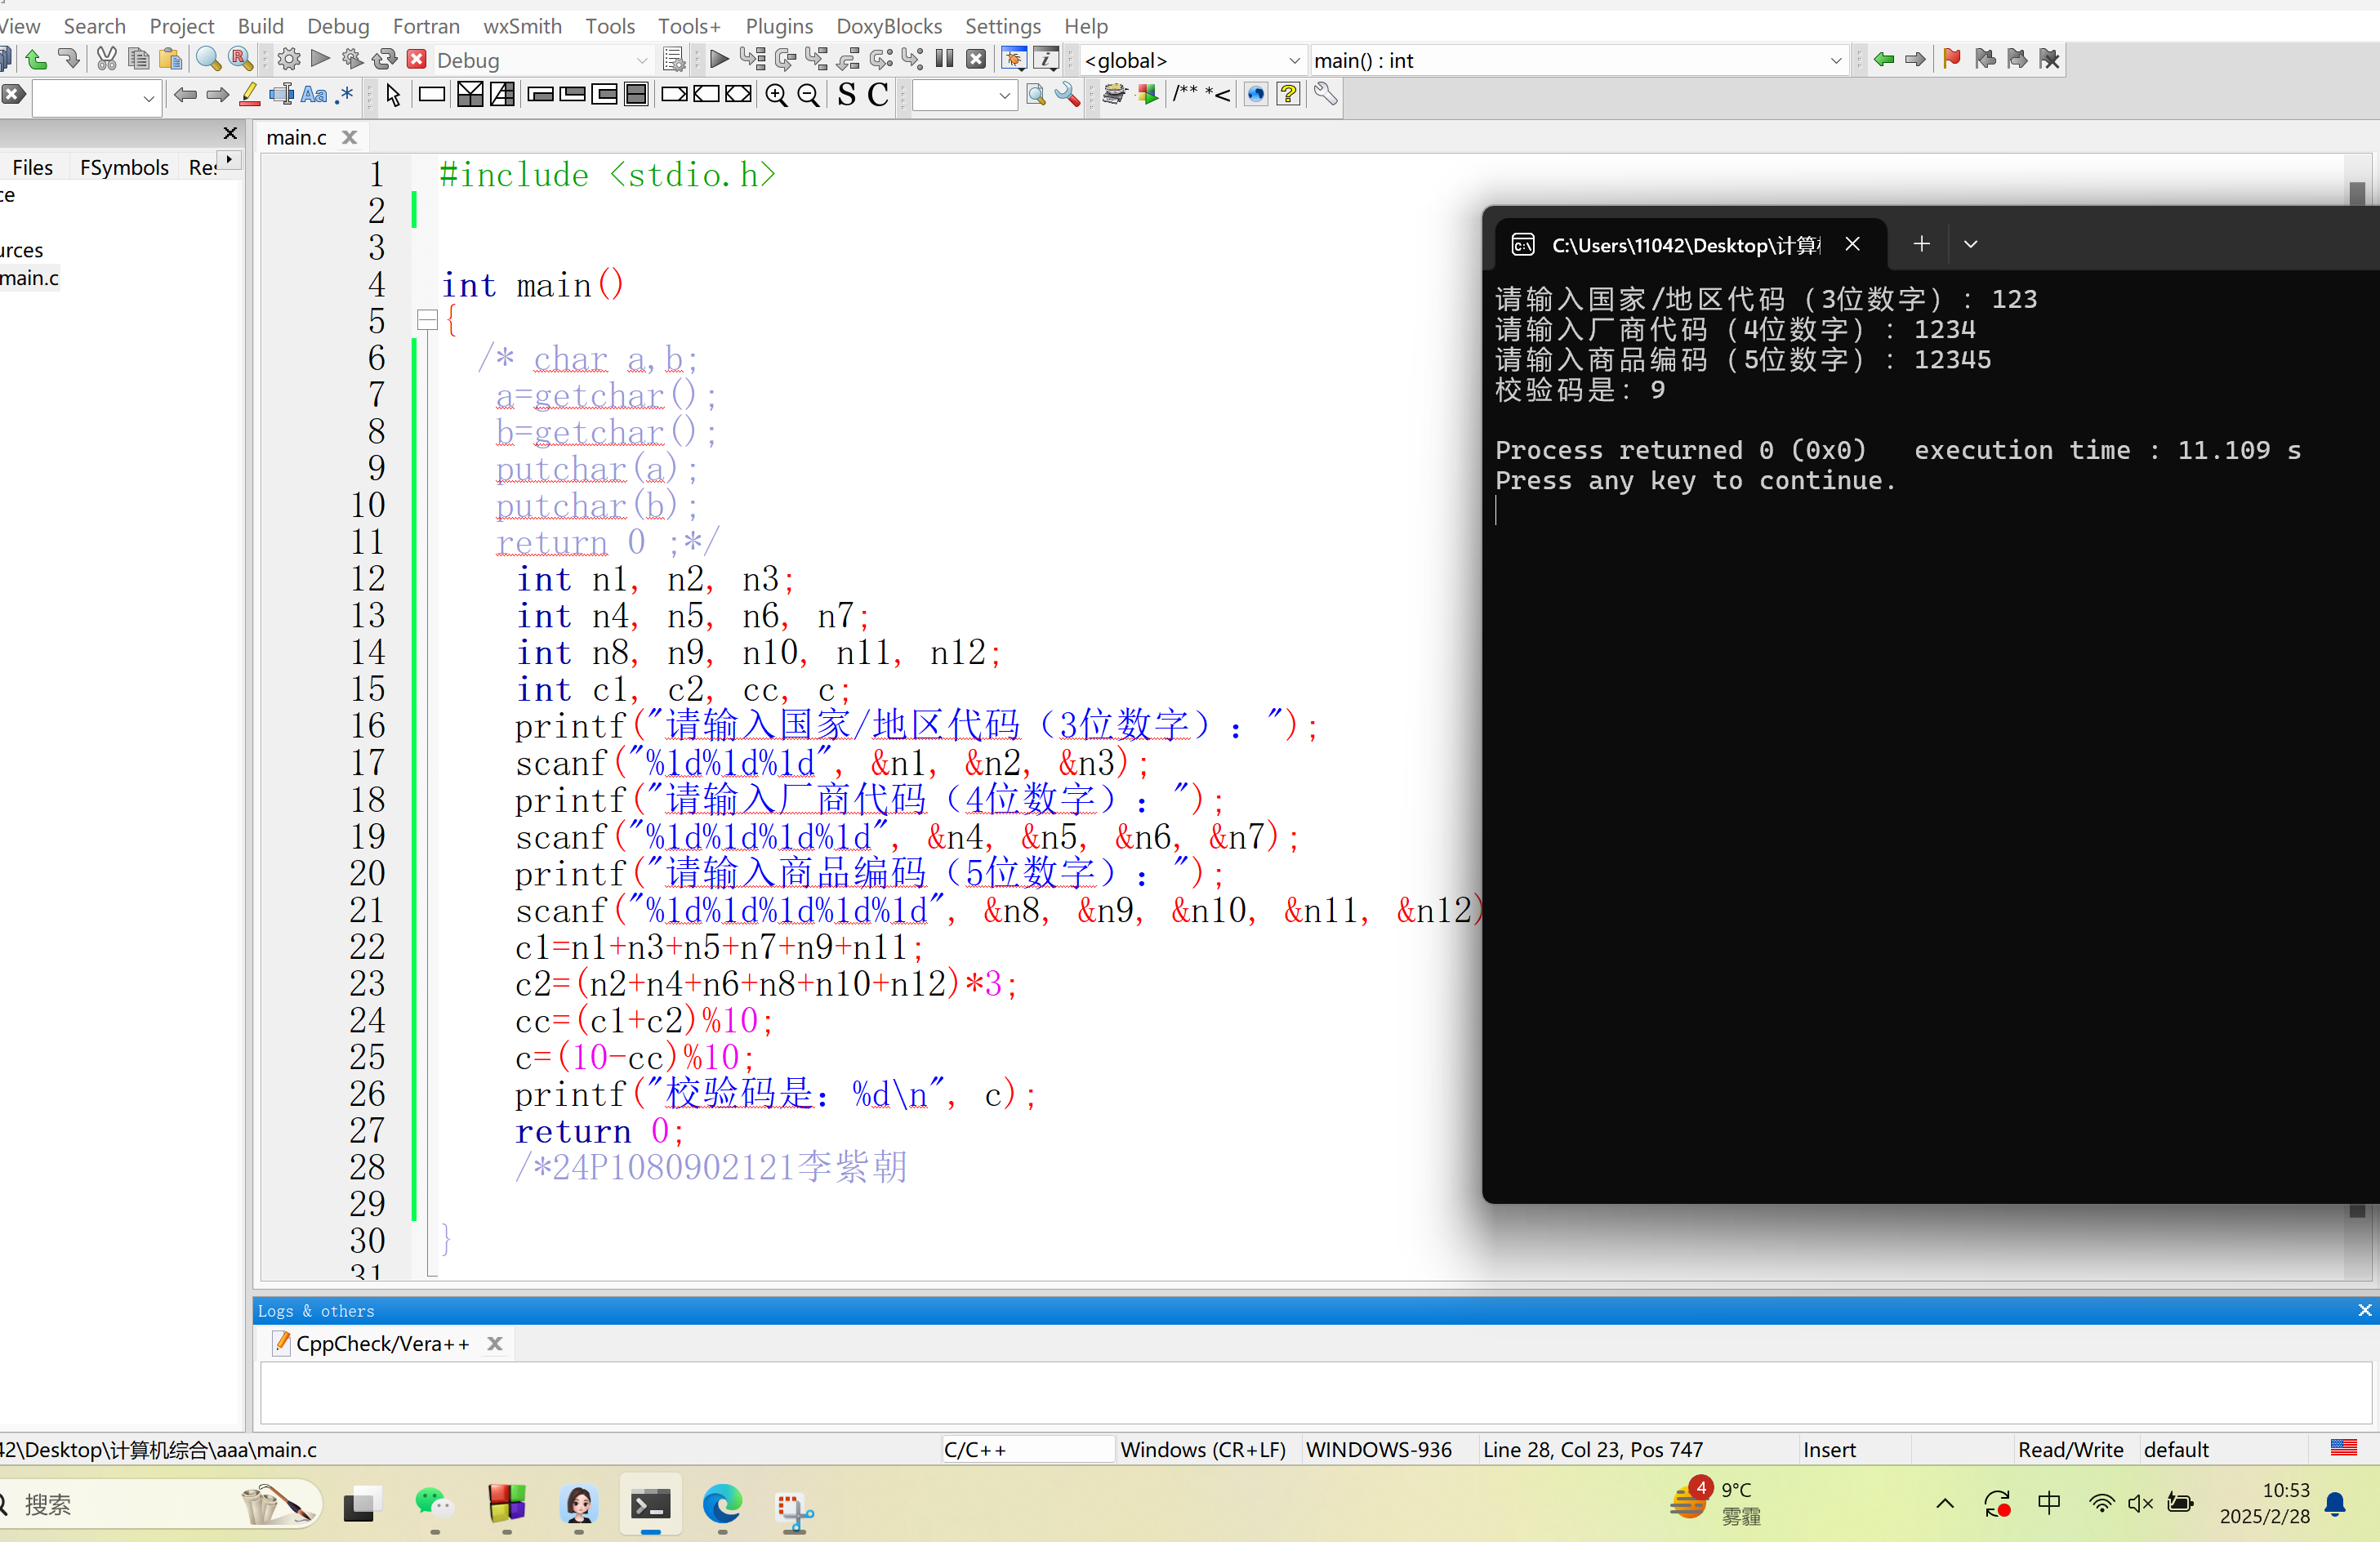This screenshot has width=2380, height=1542.
Task: Click the Paste clipboard icon
Action: tap(171, 59)
